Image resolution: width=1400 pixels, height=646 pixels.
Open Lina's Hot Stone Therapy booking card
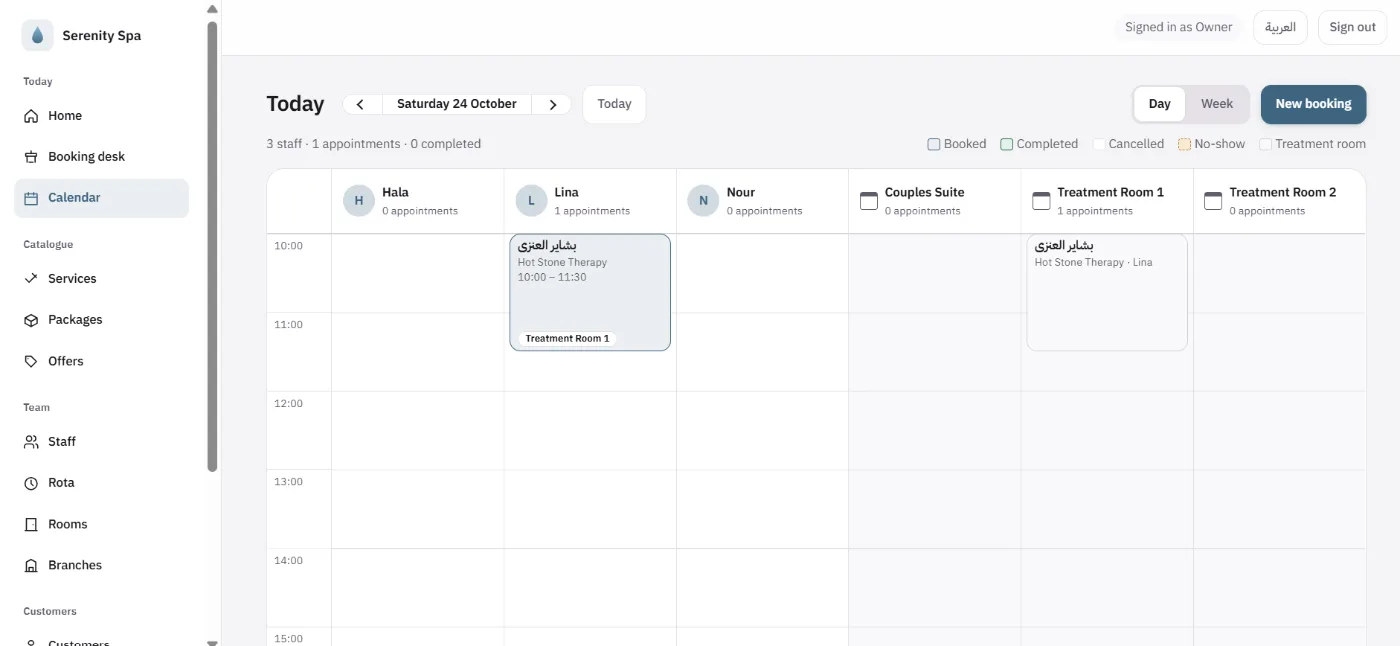coord(590,292)
